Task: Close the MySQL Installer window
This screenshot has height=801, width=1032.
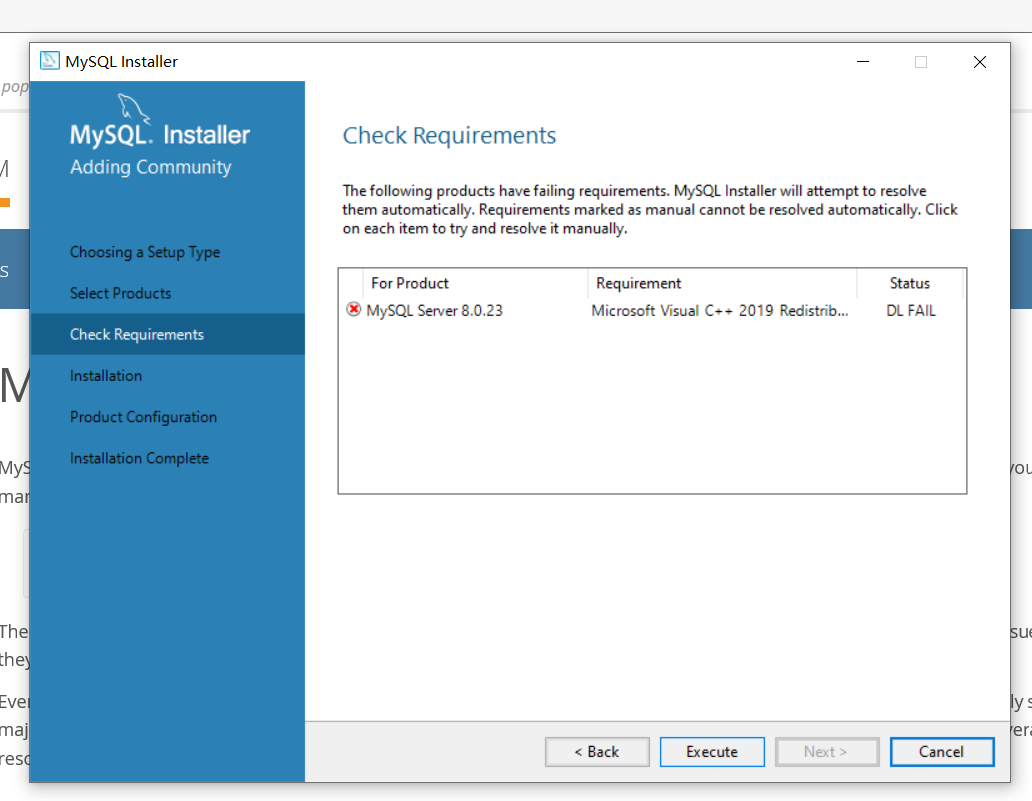Action: coord(979,62)
